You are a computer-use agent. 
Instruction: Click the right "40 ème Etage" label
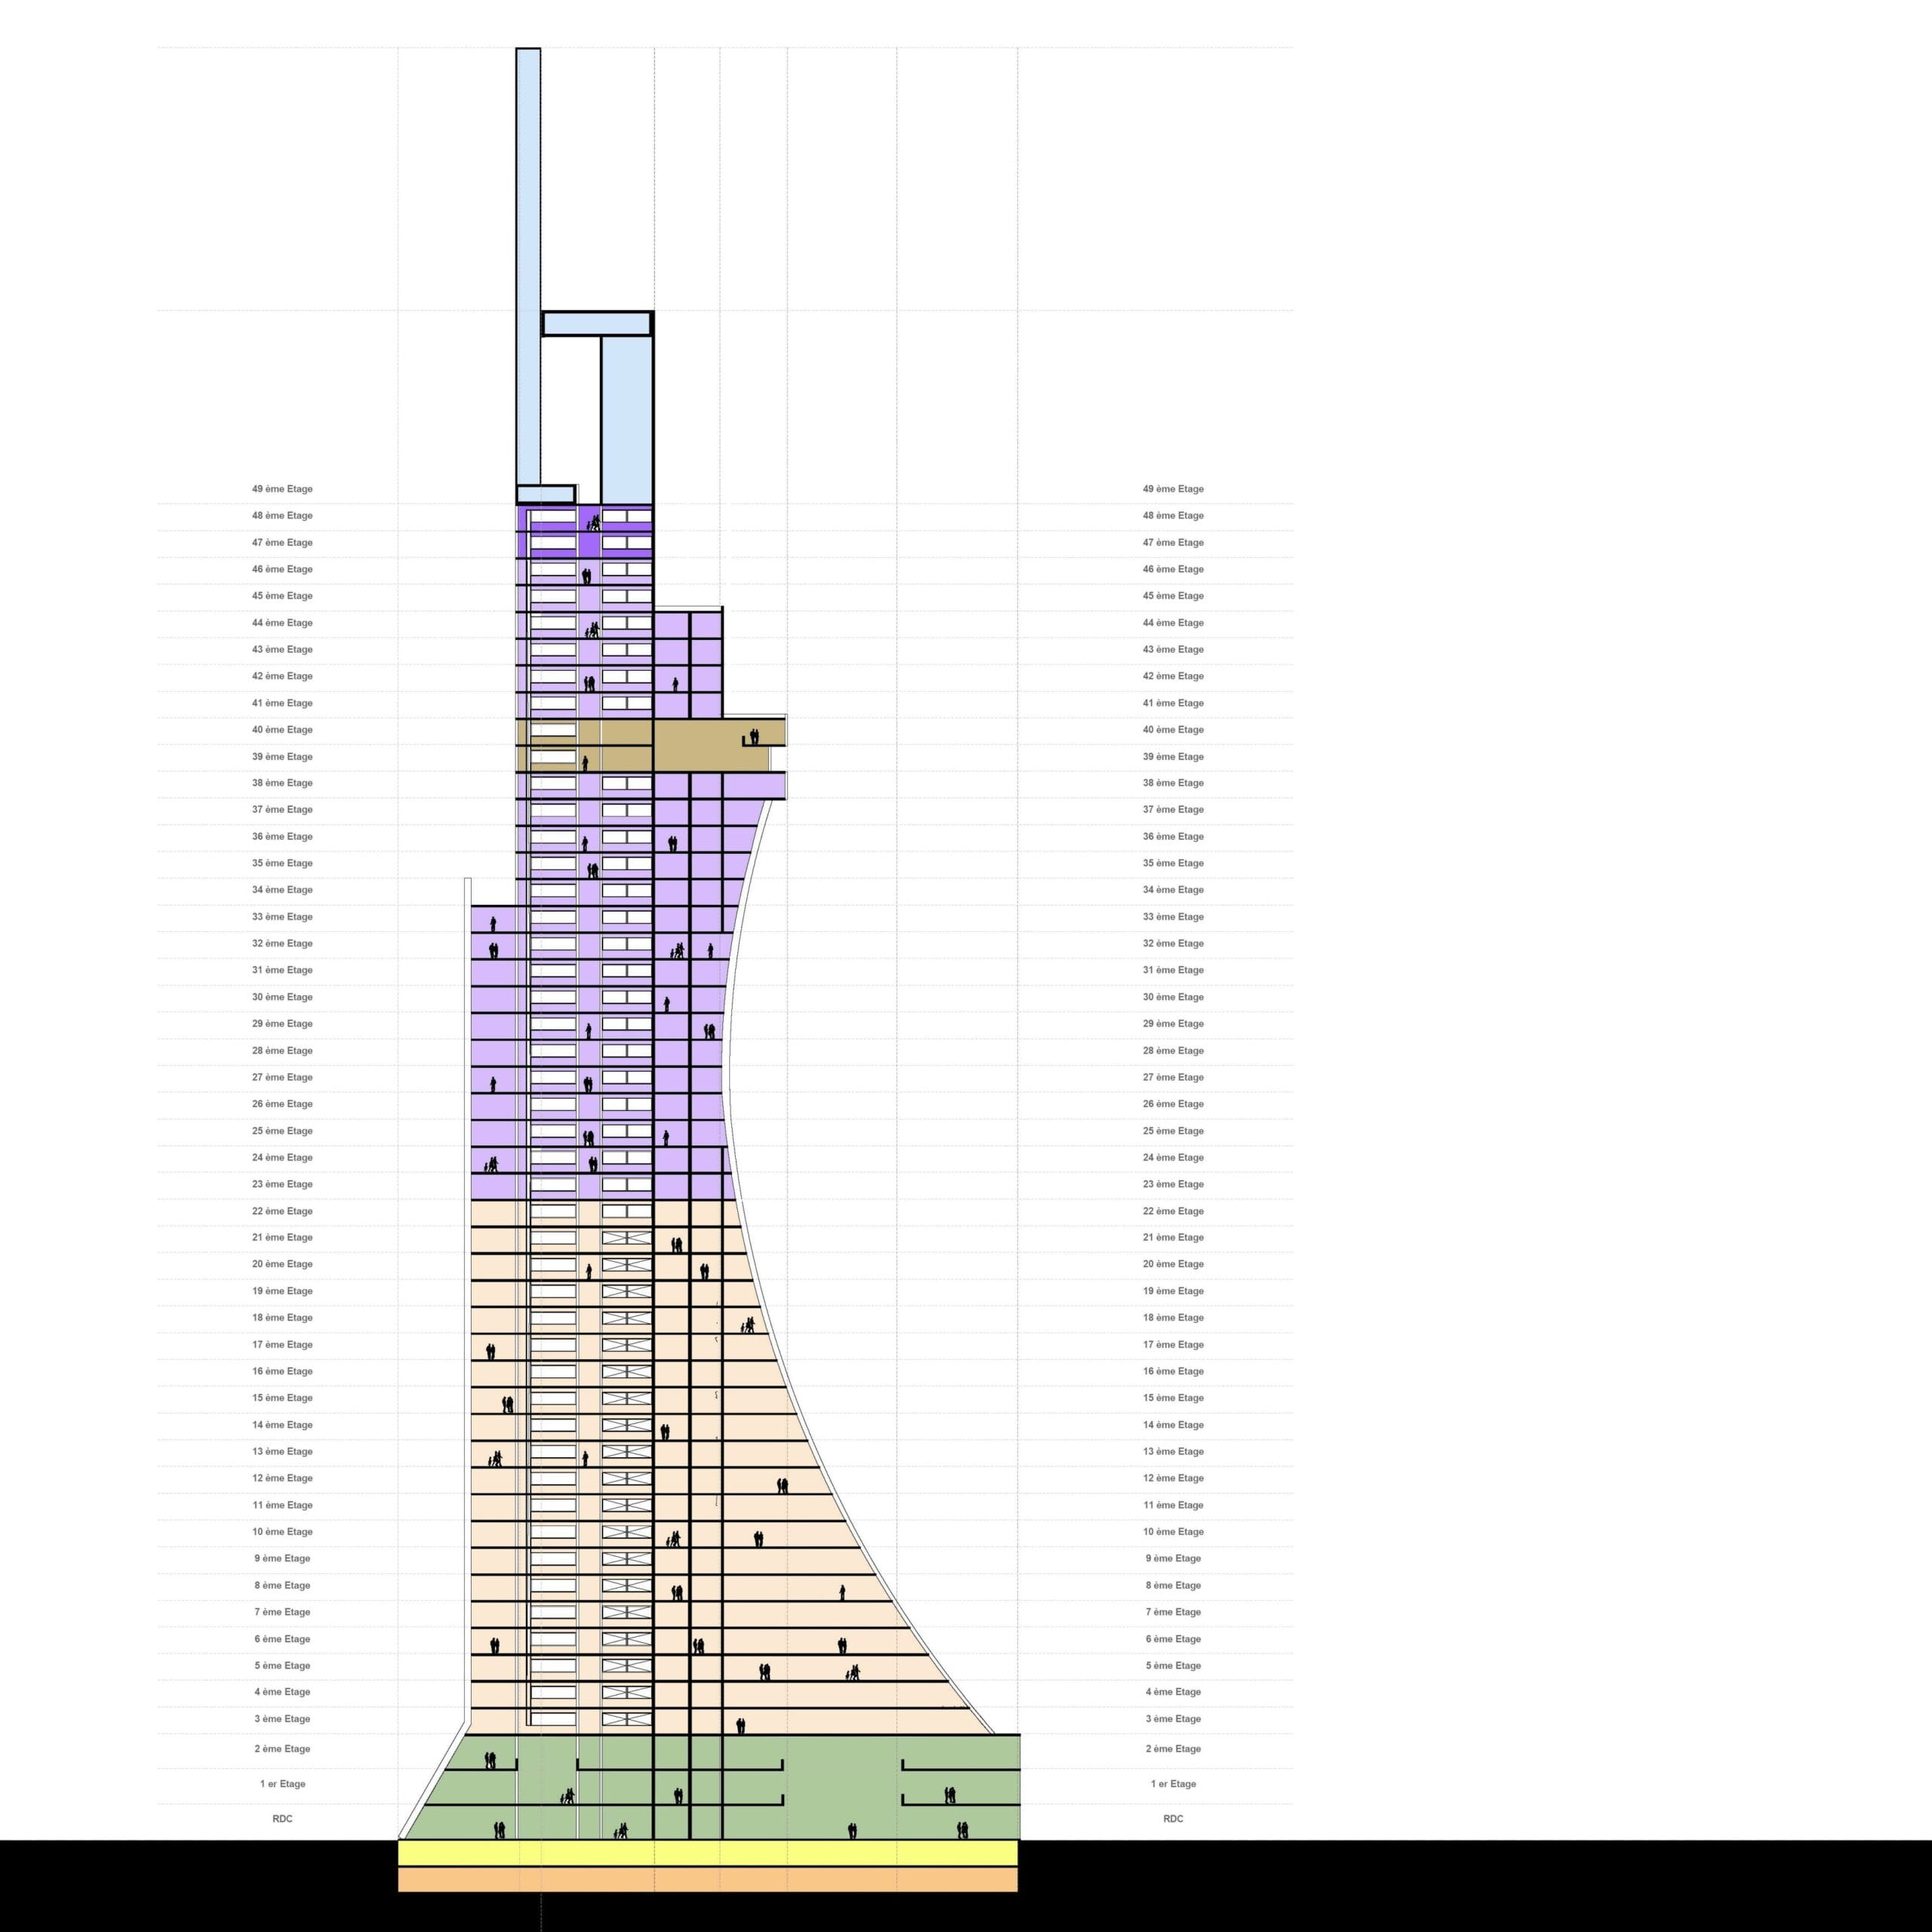tap(1173, 730)
